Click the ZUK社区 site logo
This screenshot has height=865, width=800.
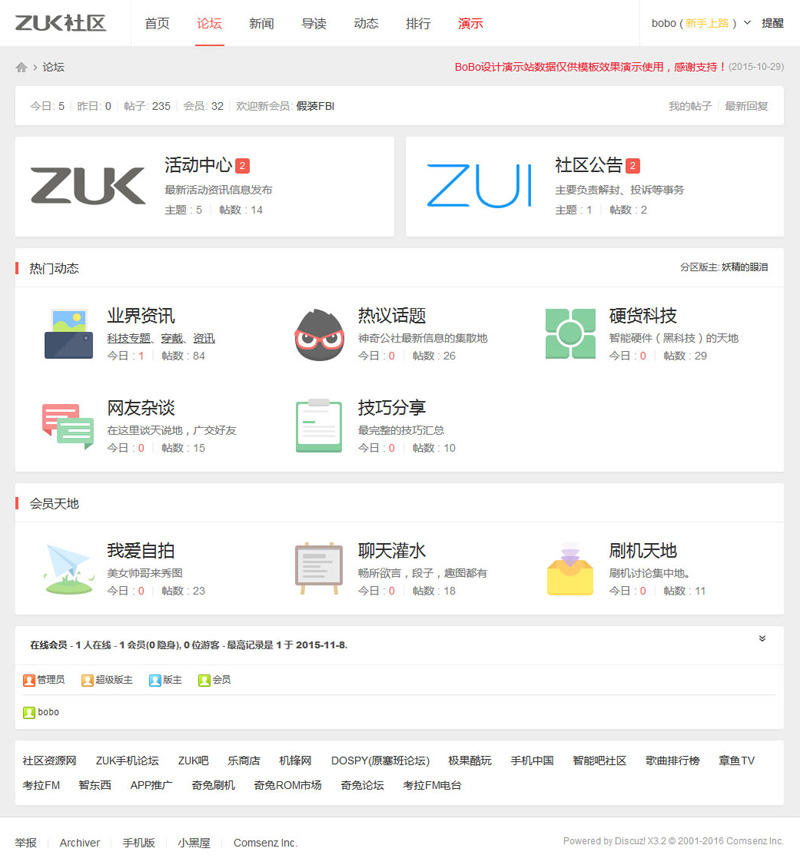[x=61, y=23]
